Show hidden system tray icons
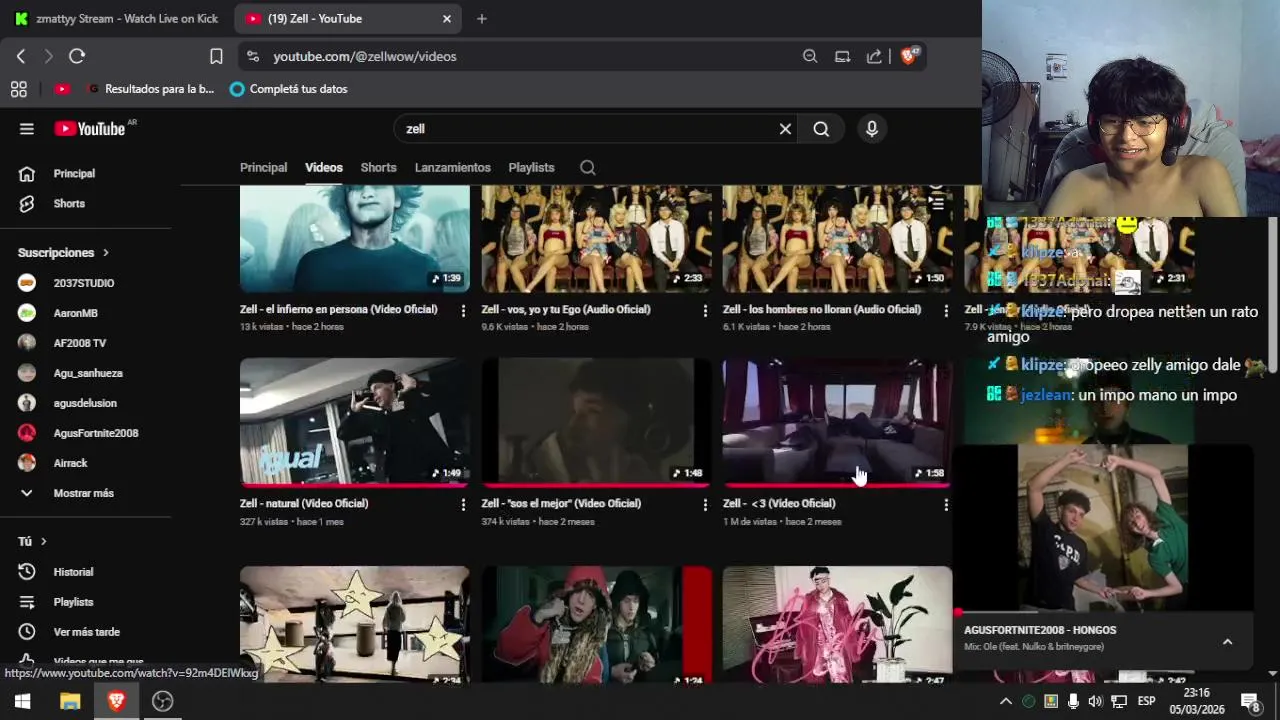 tap(1006, 701)
